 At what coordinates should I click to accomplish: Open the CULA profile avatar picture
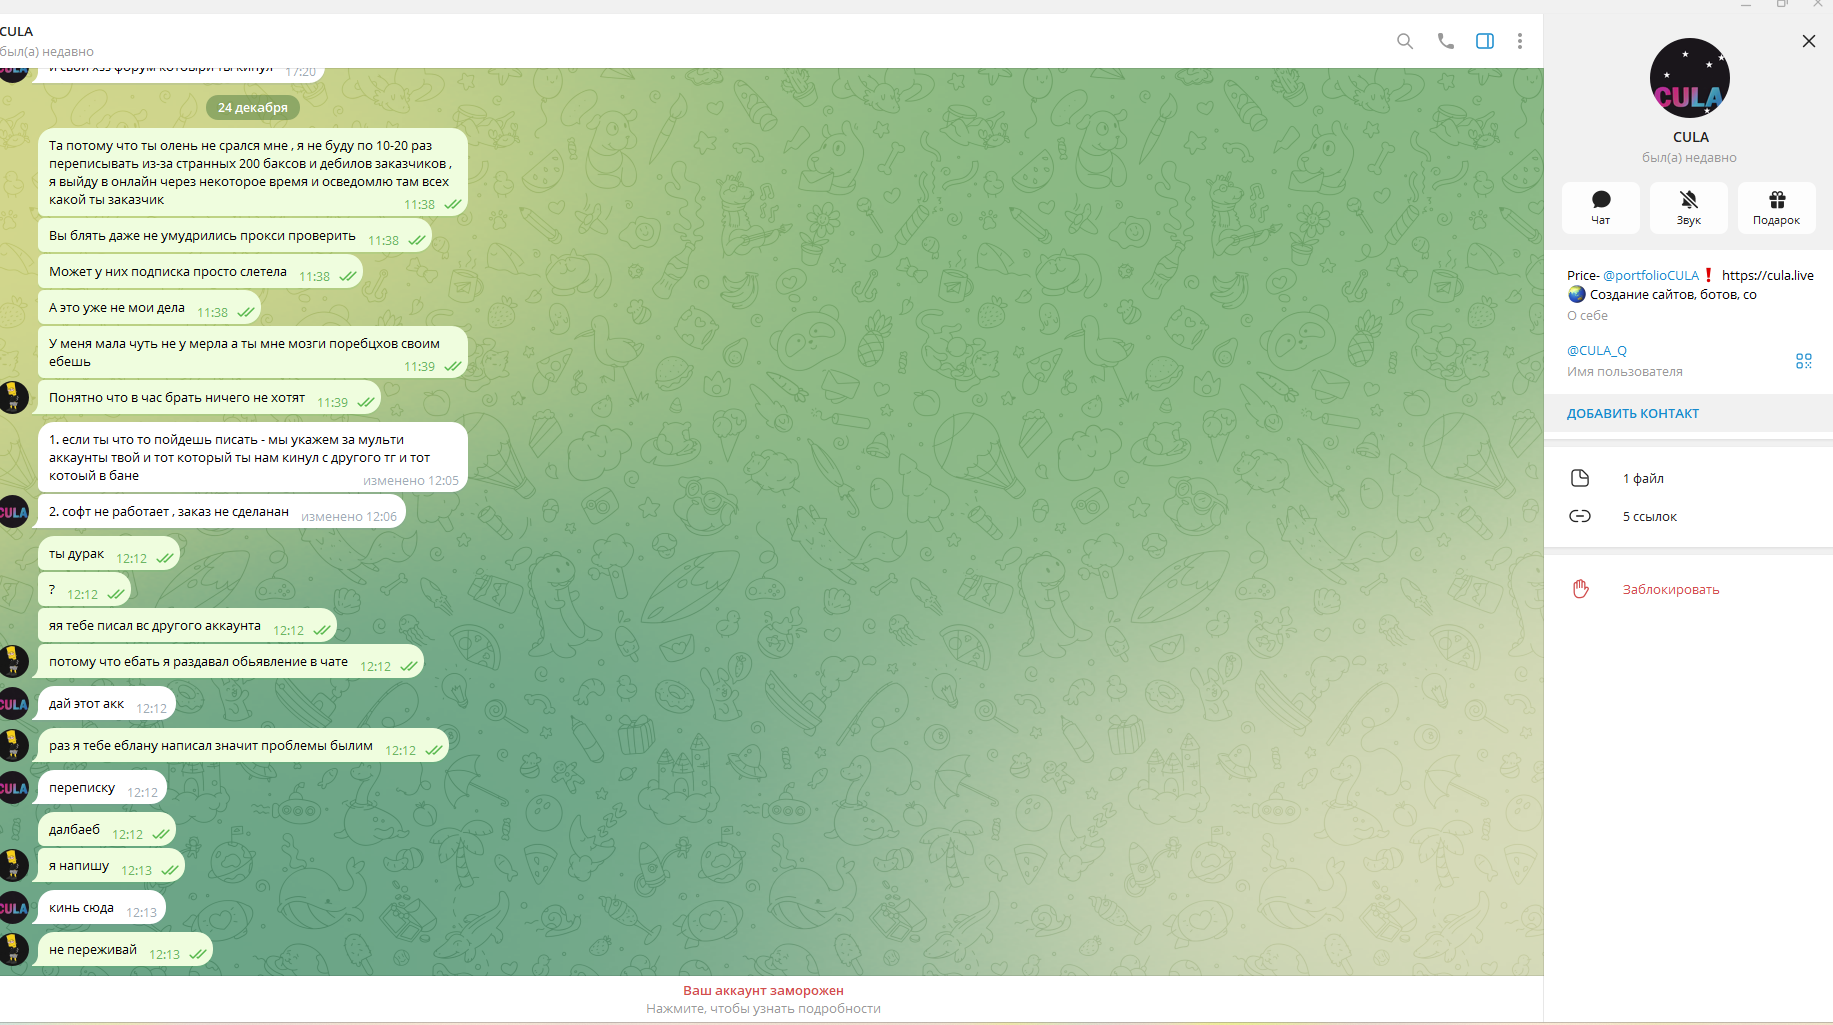coord(1689,78)
